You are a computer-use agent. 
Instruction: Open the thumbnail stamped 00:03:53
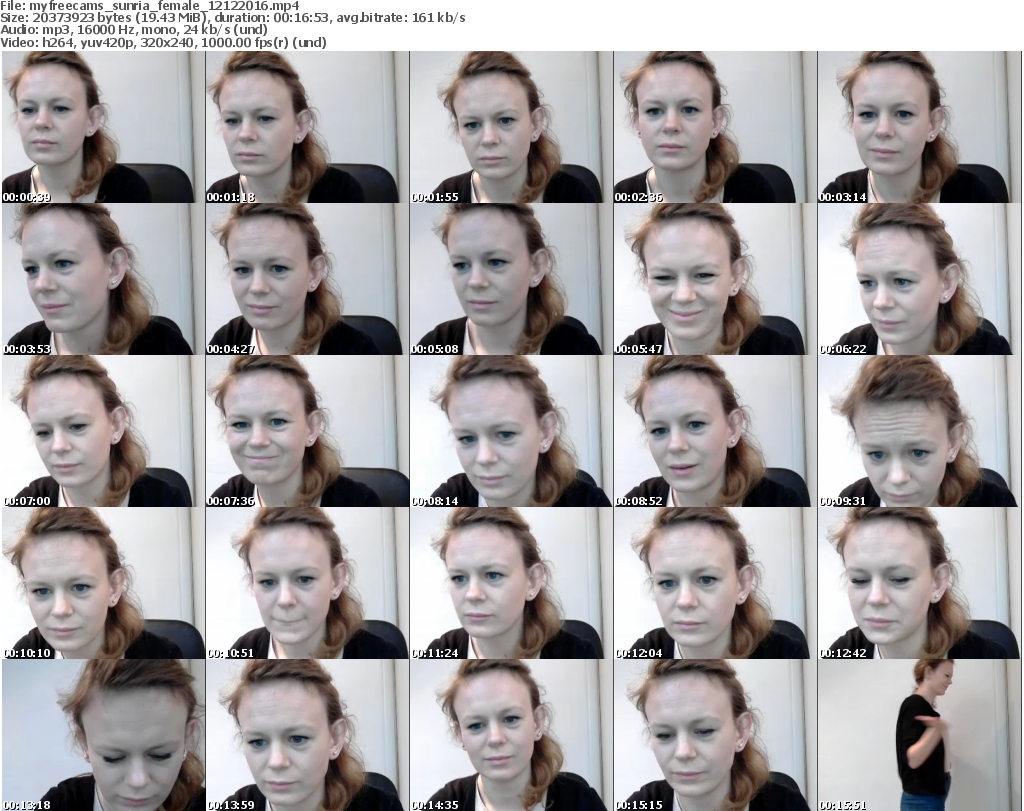(103, 279)
